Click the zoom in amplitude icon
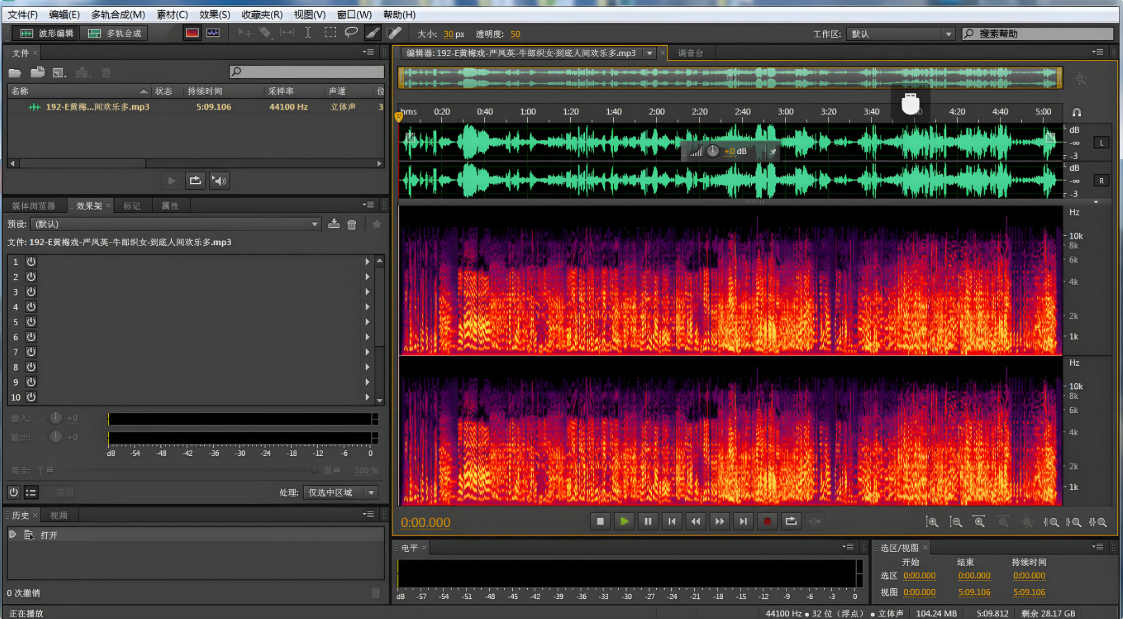Screen dimensions: 1123x619 (932, 522)
